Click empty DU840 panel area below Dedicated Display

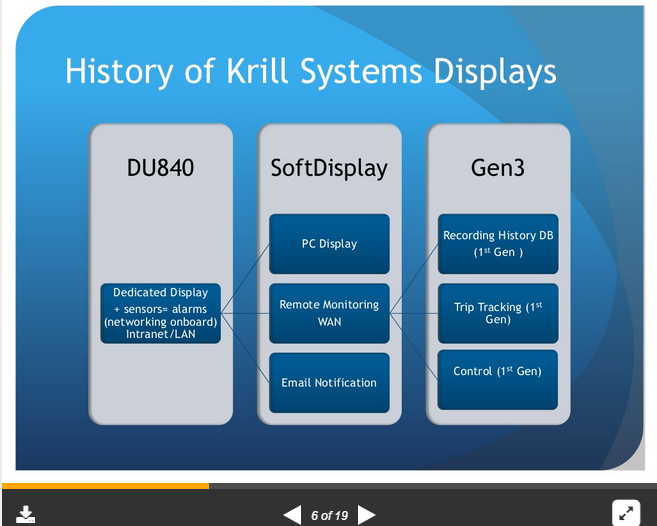click(160, 385)
